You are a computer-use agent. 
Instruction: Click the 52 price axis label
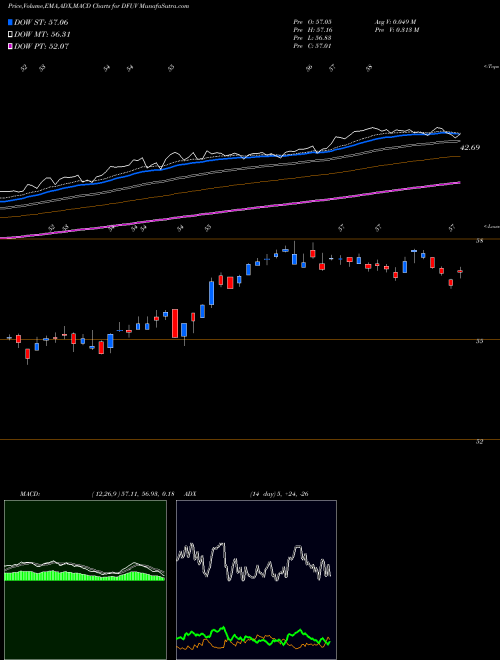(x=479, y=442)
